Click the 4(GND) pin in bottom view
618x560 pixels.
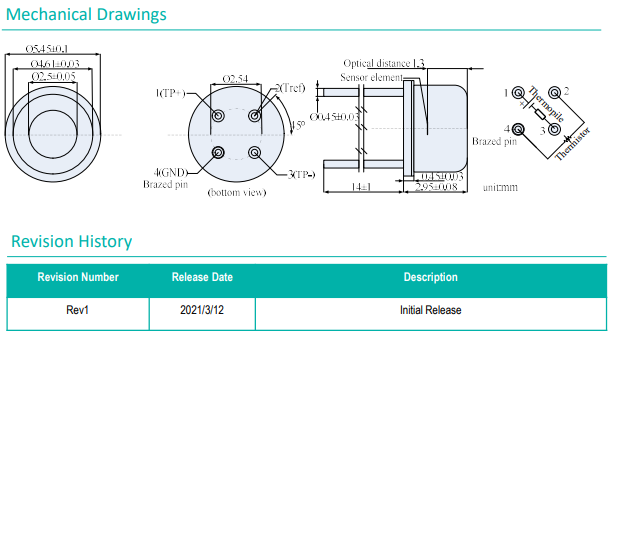(219, 152)
